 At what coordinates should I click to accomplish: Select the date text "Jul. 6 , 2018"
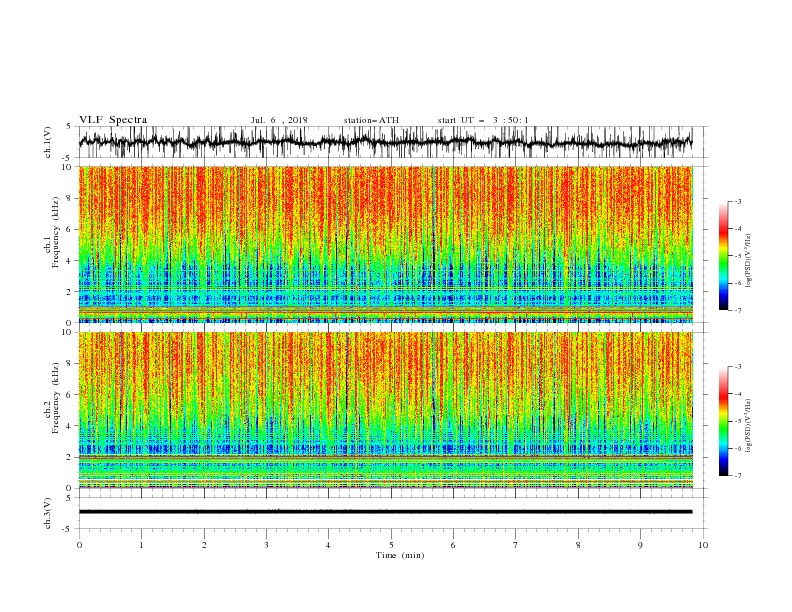click(x=279, y=120)
